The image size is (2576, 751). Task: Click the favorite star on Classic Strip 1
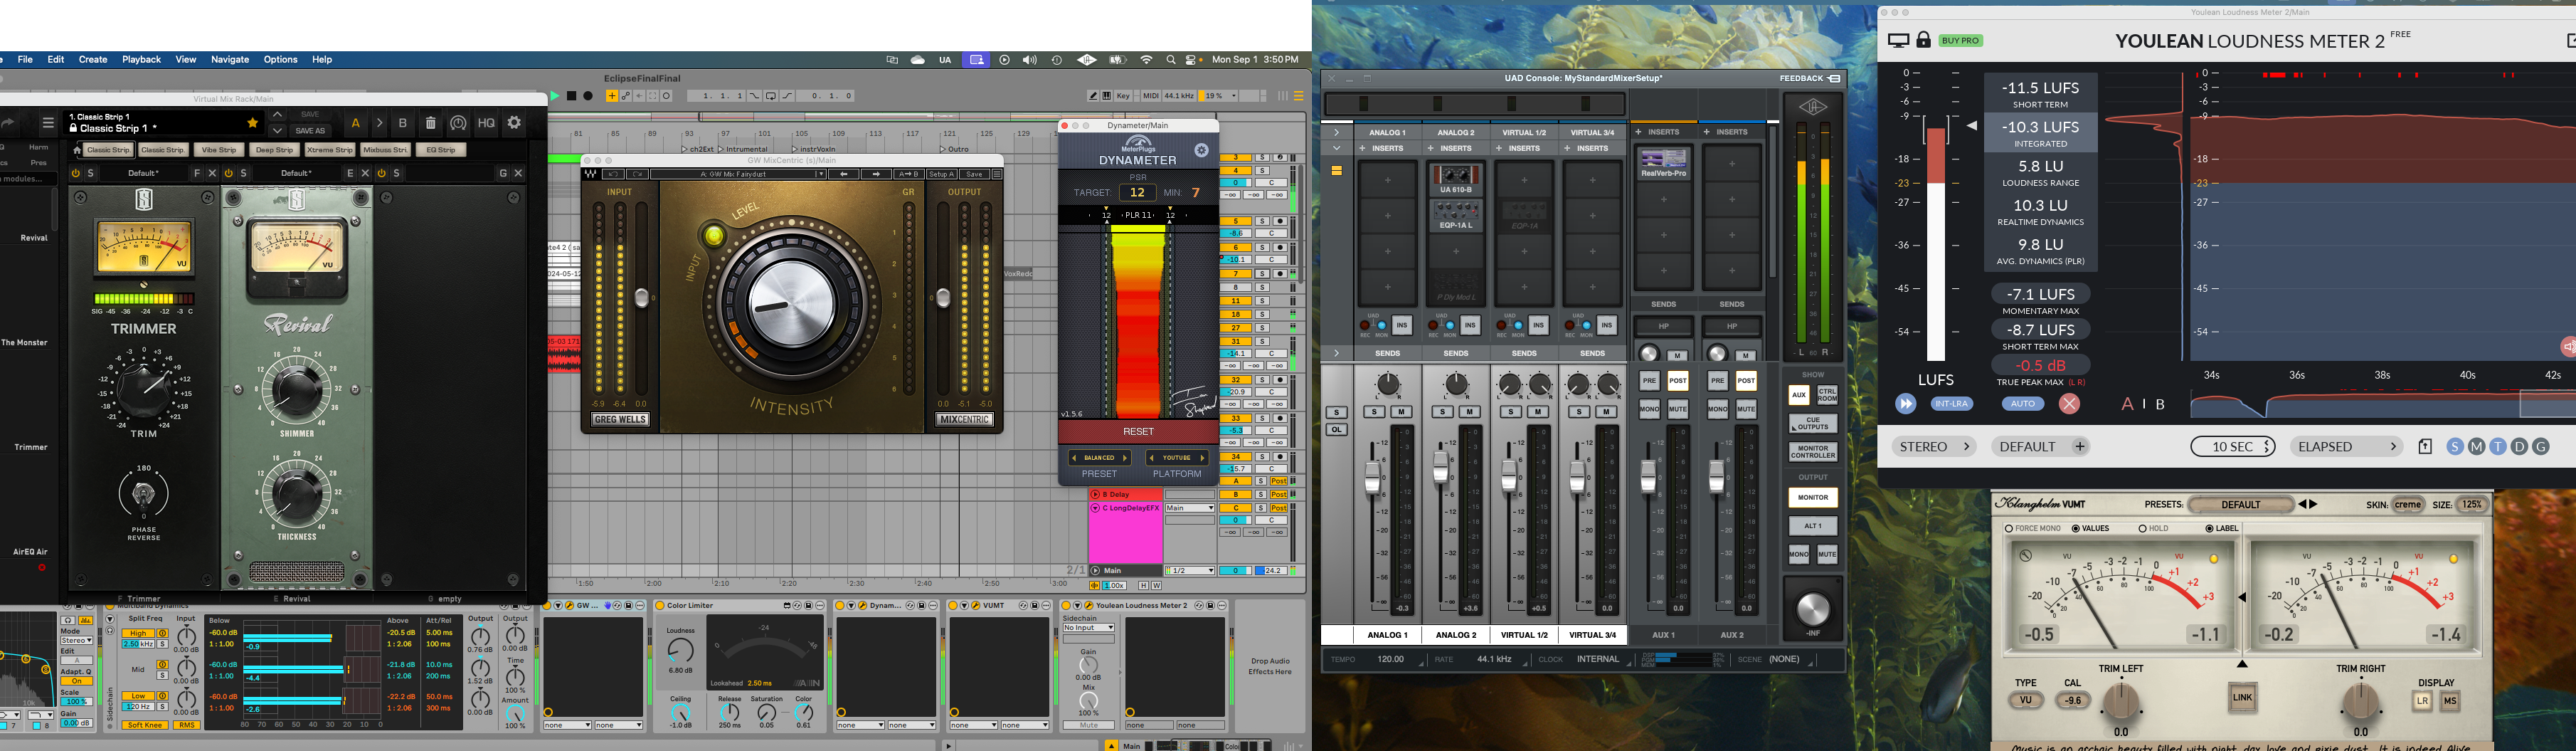pos(252,123)
